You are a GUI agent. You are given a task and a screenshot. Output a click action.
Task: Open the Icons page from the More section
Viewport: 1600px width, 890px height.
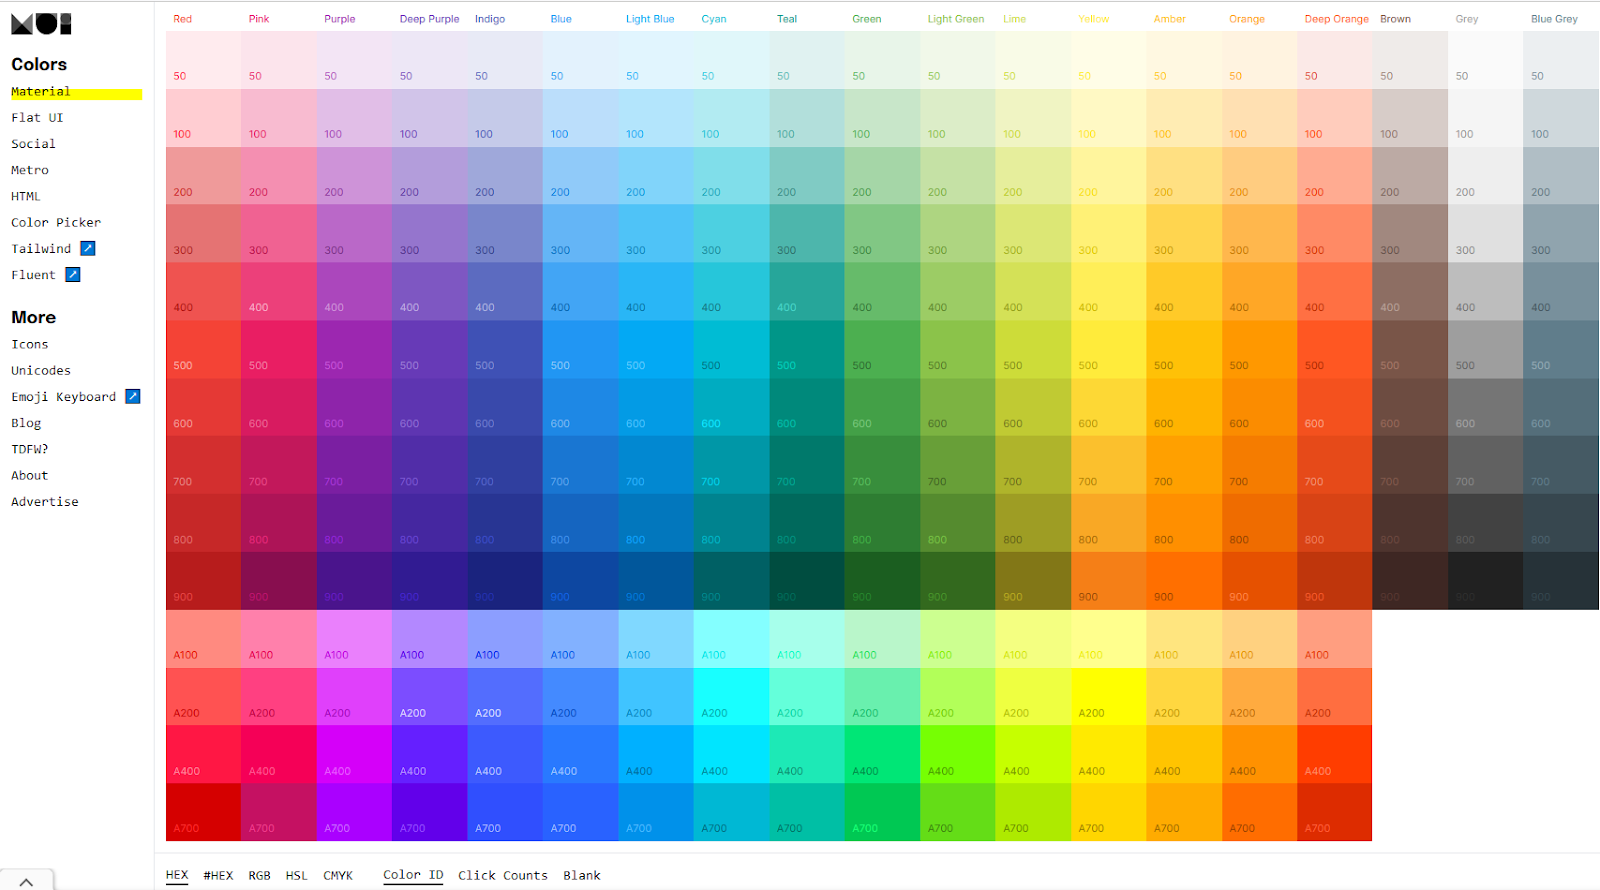coord(30,344)
